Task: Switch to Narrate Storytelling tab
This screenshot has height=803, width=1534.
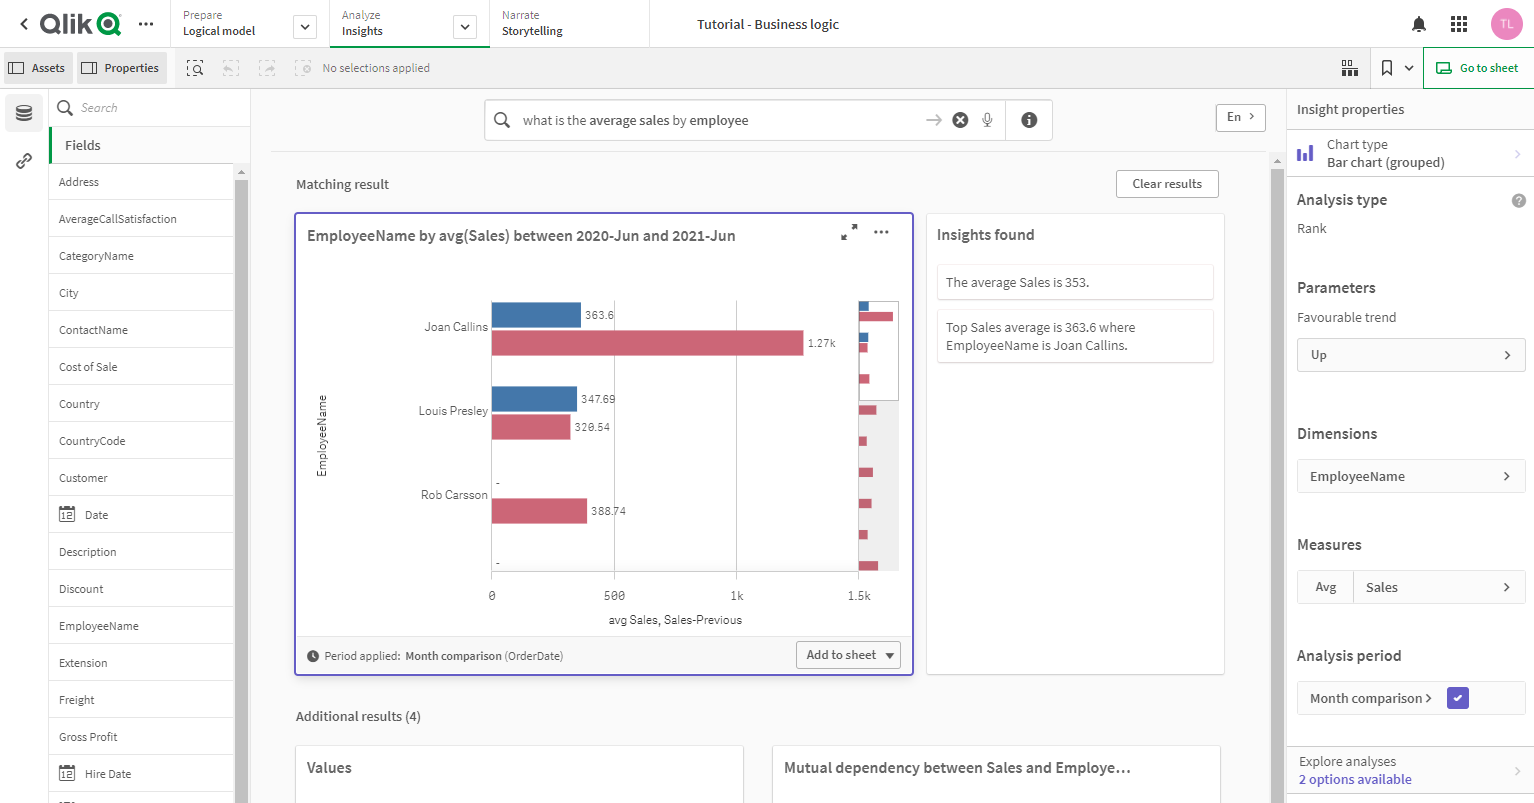Action: pos(532,24)
